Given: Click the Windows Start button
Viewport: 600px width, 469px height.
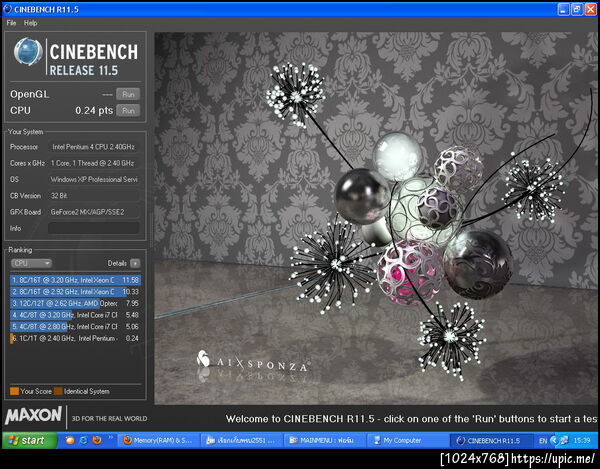Looking at the screenshot, I should point(29,440).
